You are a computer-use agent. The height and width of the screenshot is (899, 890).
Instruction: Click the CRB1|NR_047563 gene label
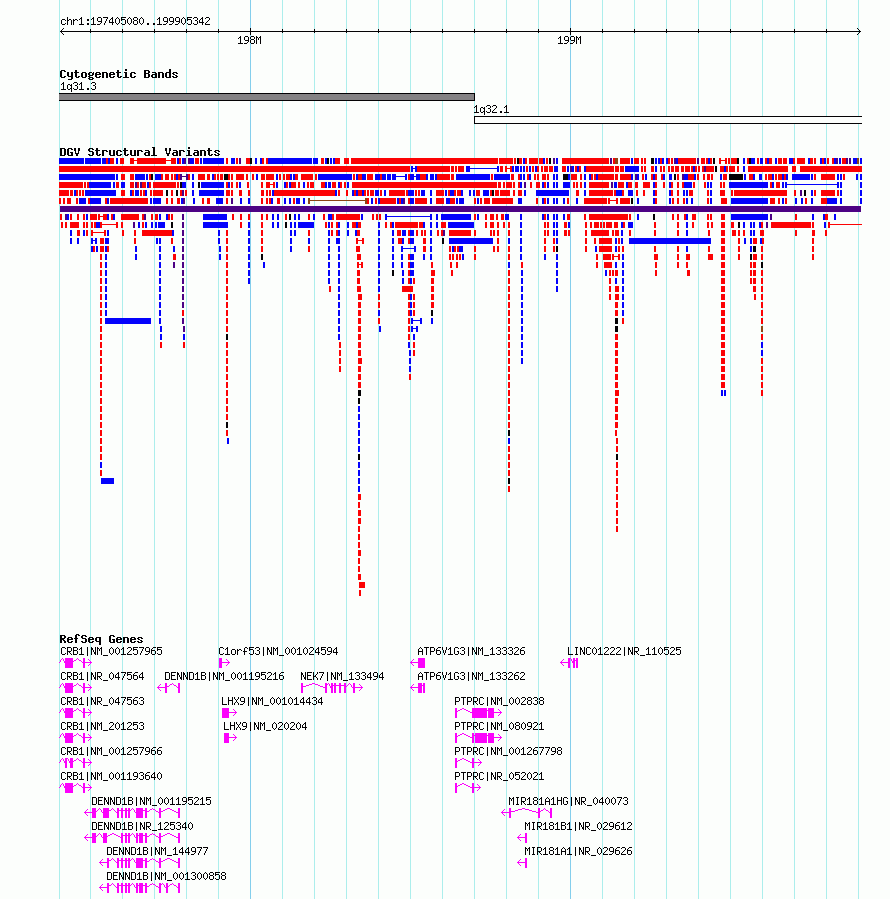102,701
